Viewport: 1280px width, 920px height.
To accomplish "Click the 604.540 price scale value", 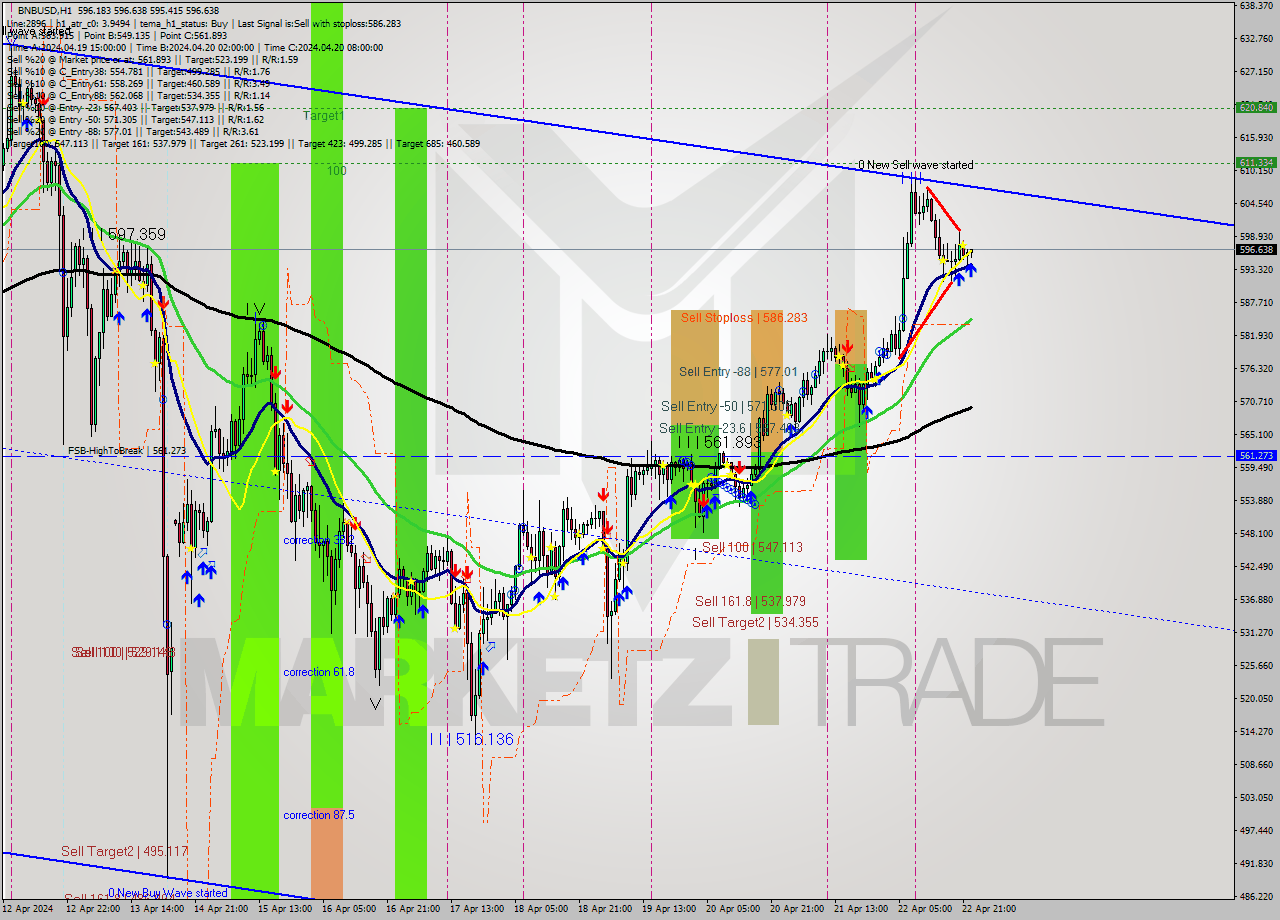I will (x=1256, y=204).
